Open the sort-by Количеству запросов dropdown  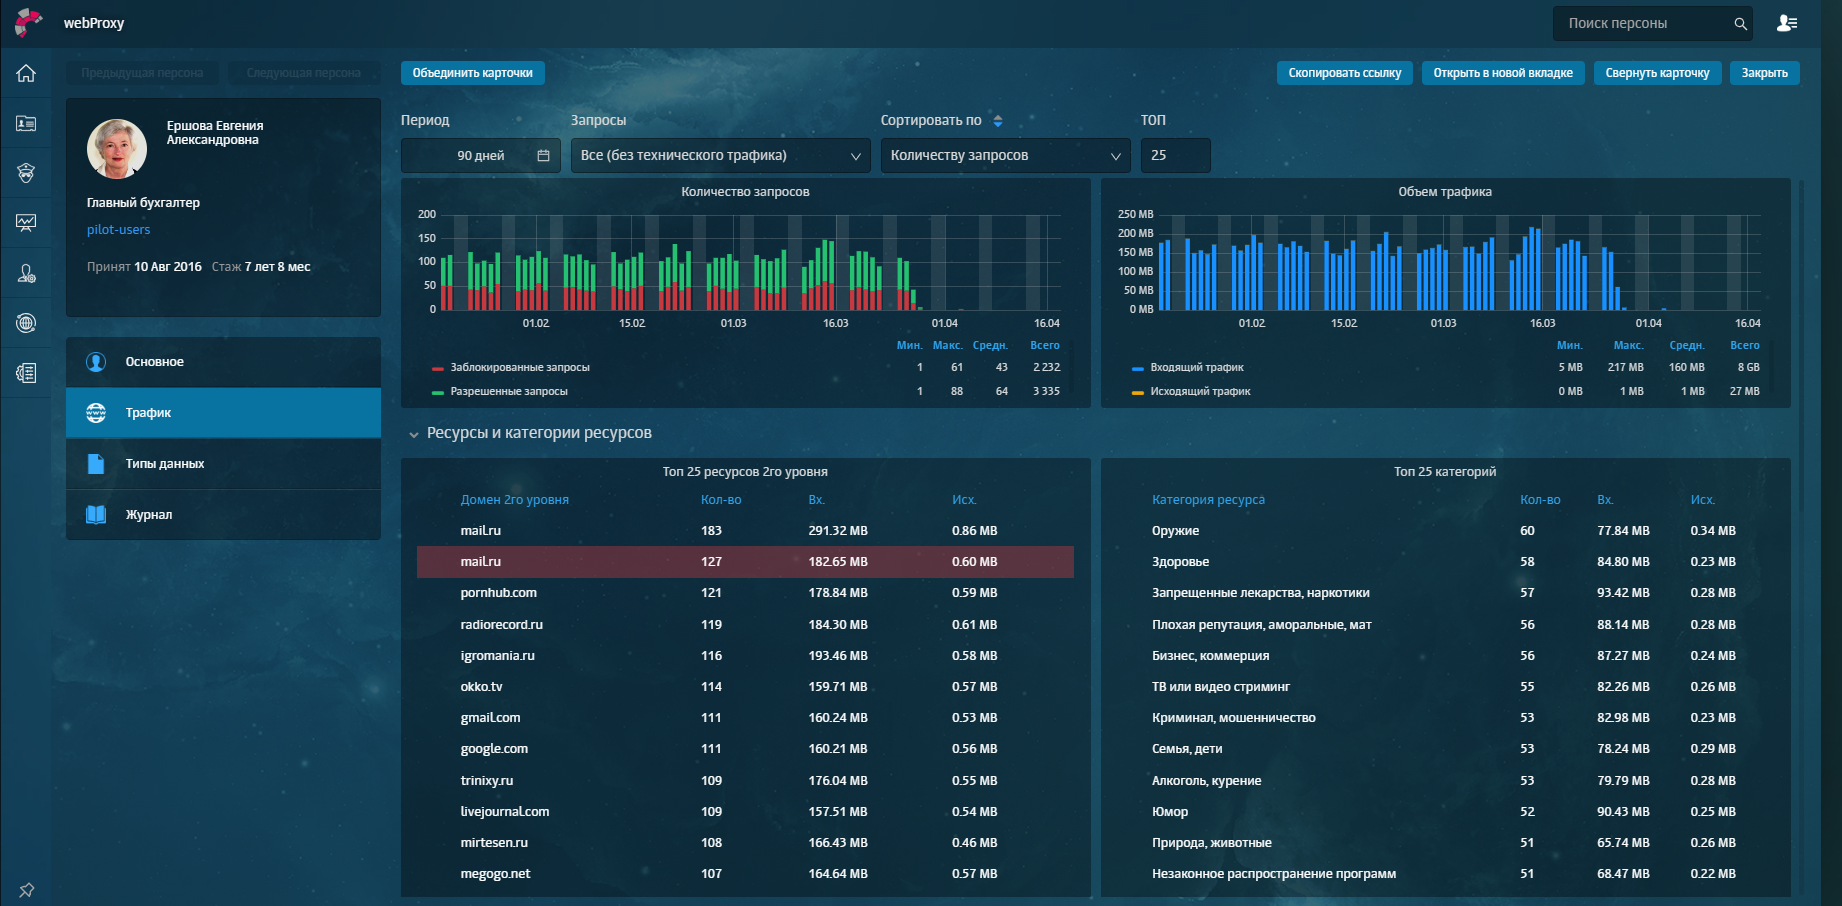coord(1005,156)
